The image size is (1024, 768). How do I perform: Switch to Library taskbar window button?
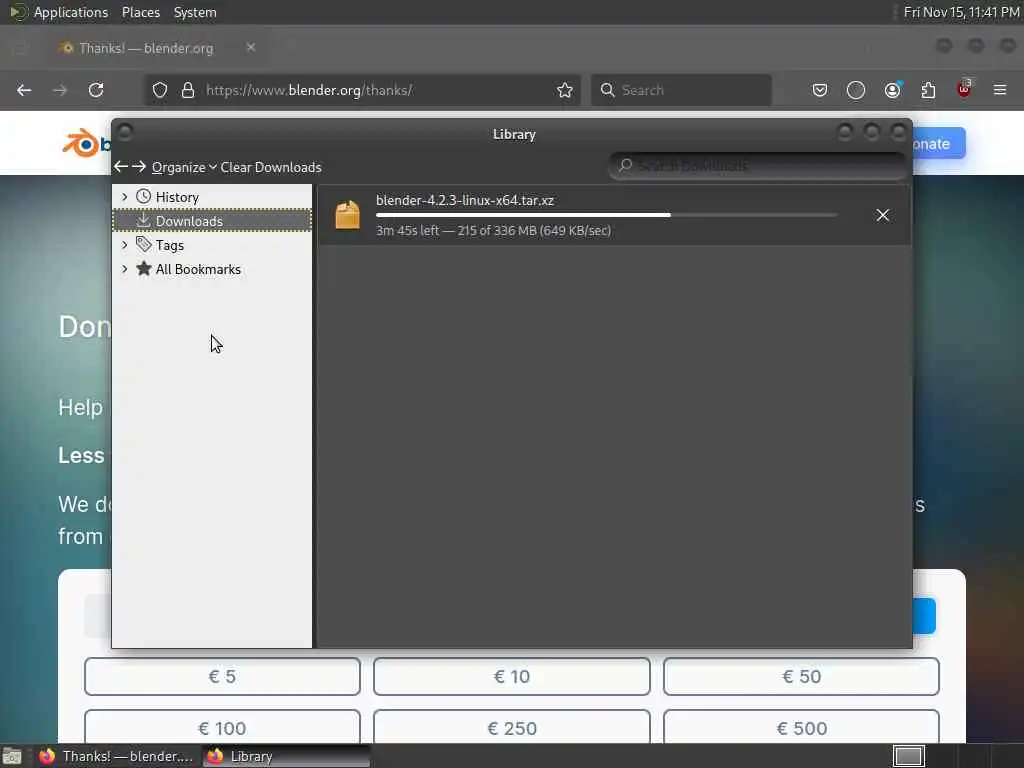[x=286, y=756]
